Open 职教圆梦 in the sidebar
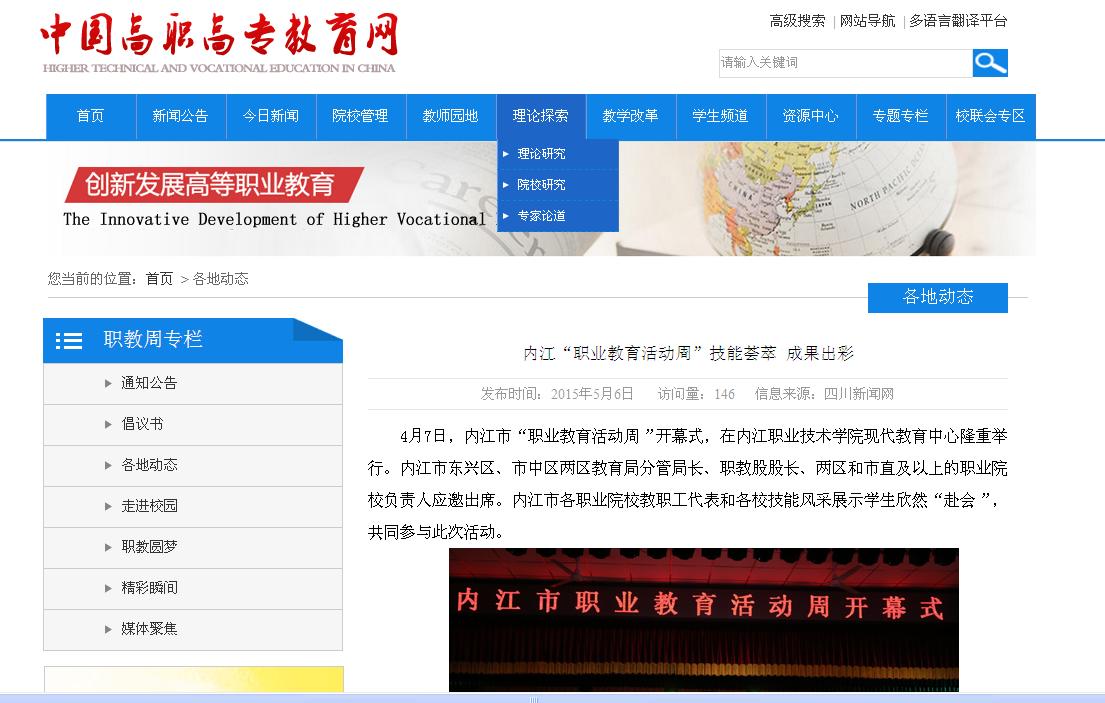Image resolution: width=1105 pixels, height=703 pixels. [193, 547]
